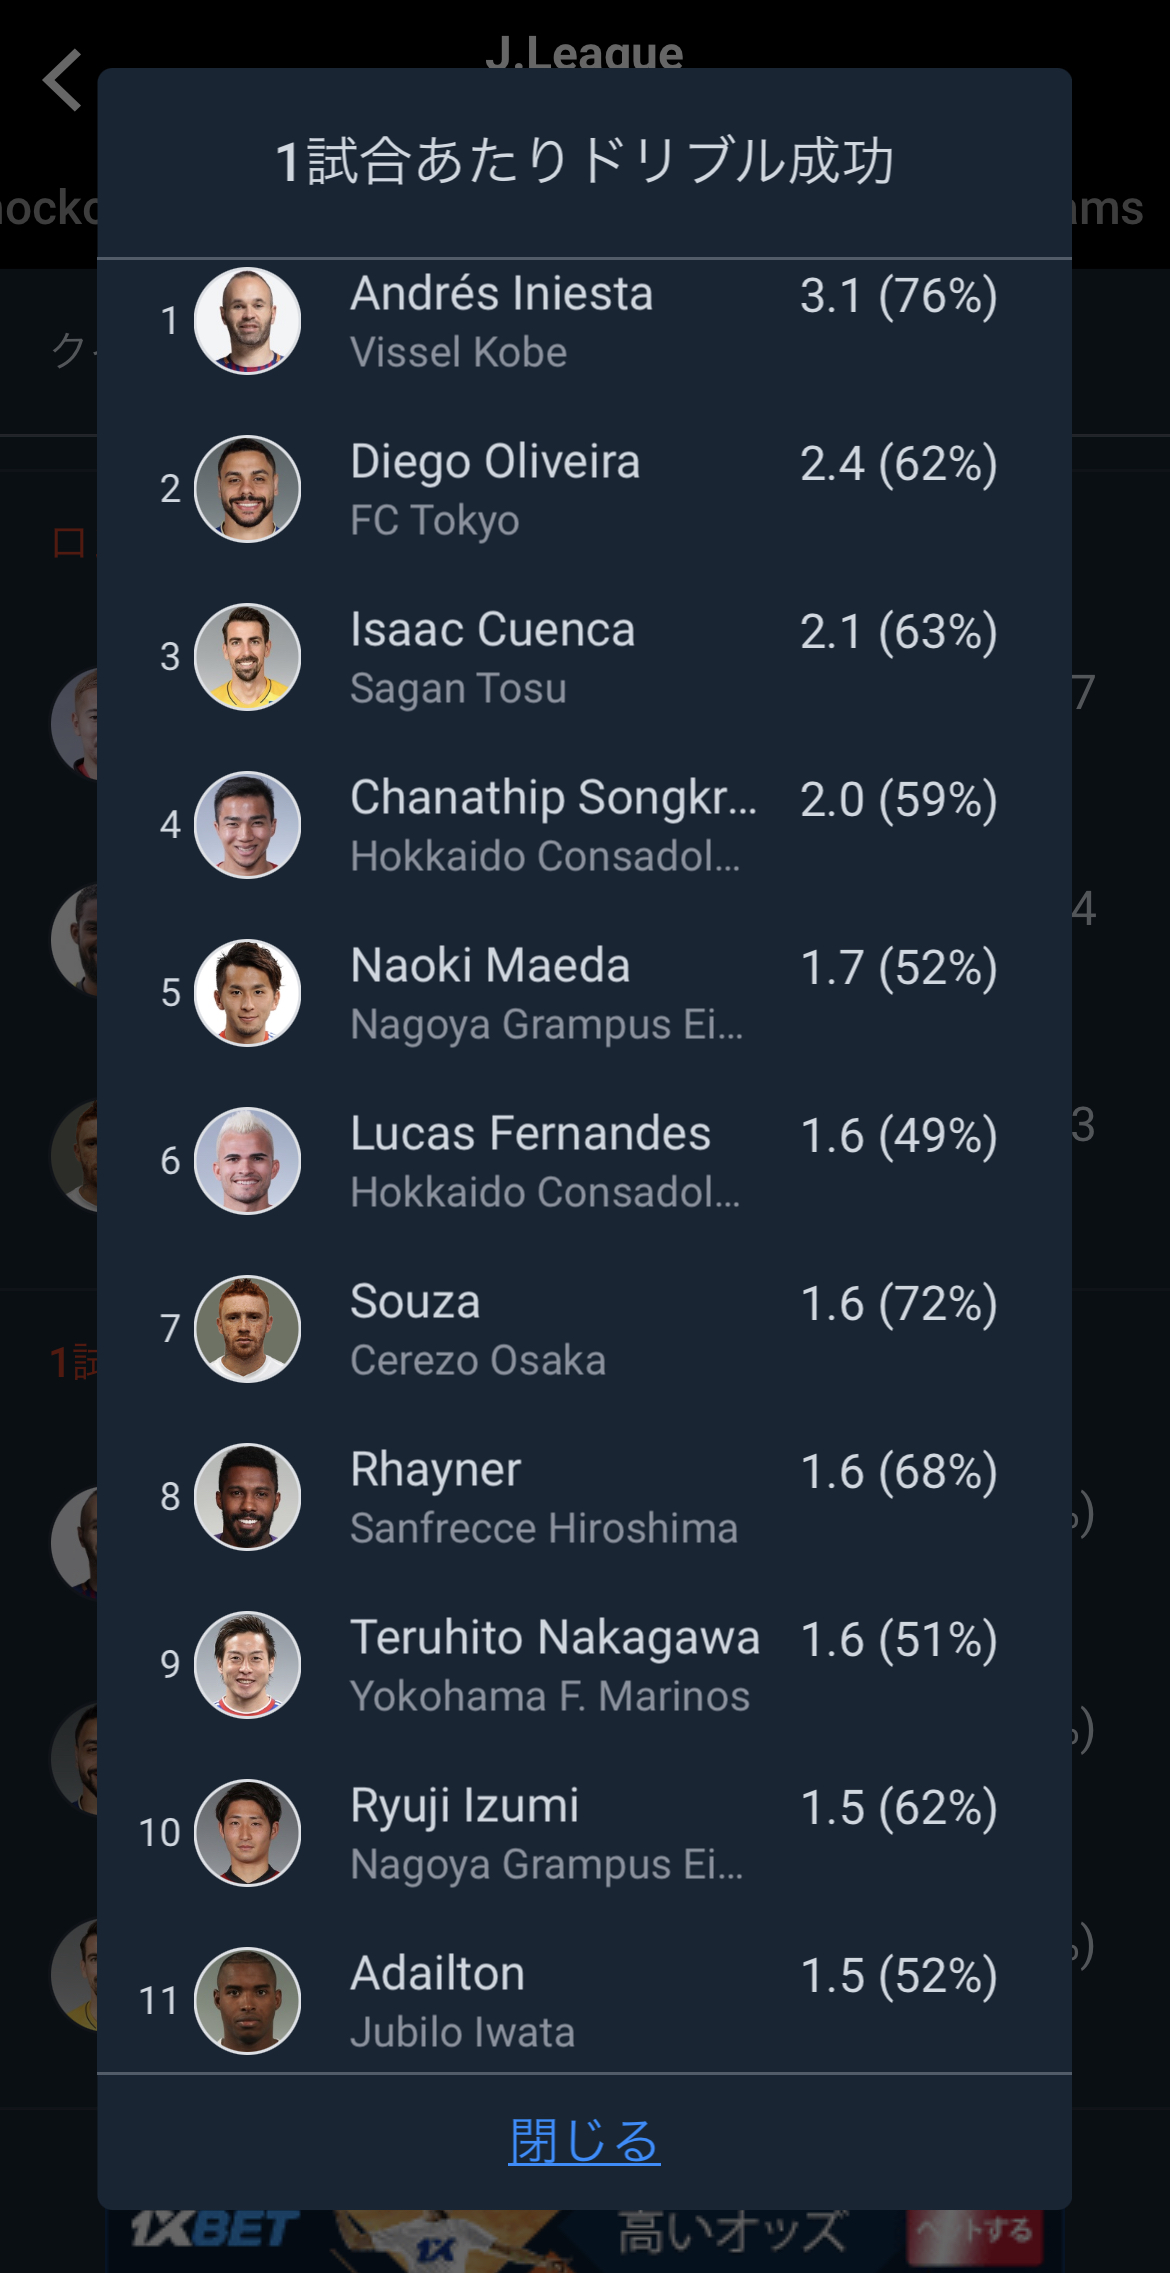Tap Iniesta's 3.1 (76%) dribble stat
Image resolution: width=1170 pixels, height=2273 pixels.
click(898, 296)
